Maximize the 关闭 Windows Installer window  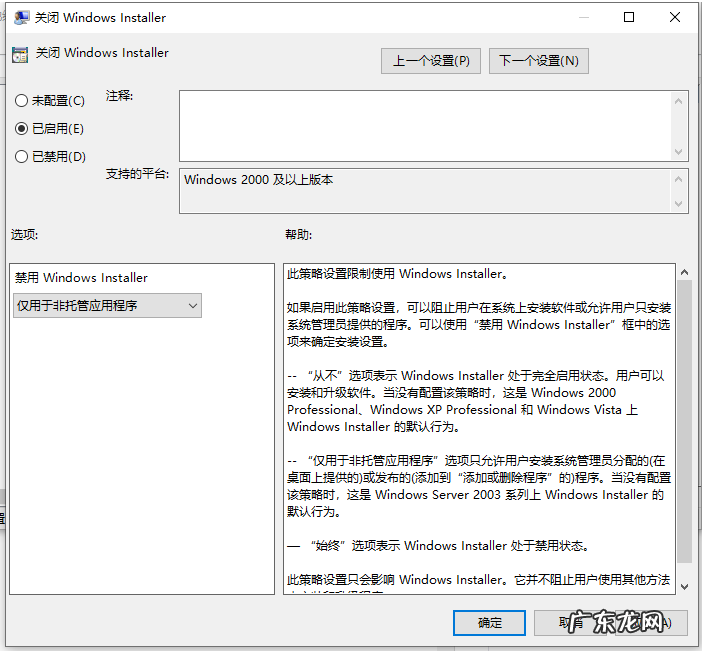tap(629, 17)
